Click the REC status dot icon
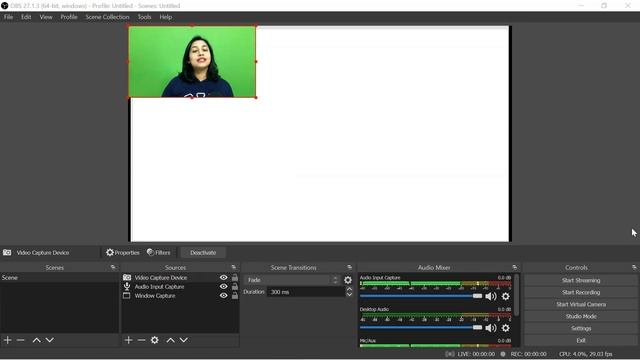 (x=503, y=354)
